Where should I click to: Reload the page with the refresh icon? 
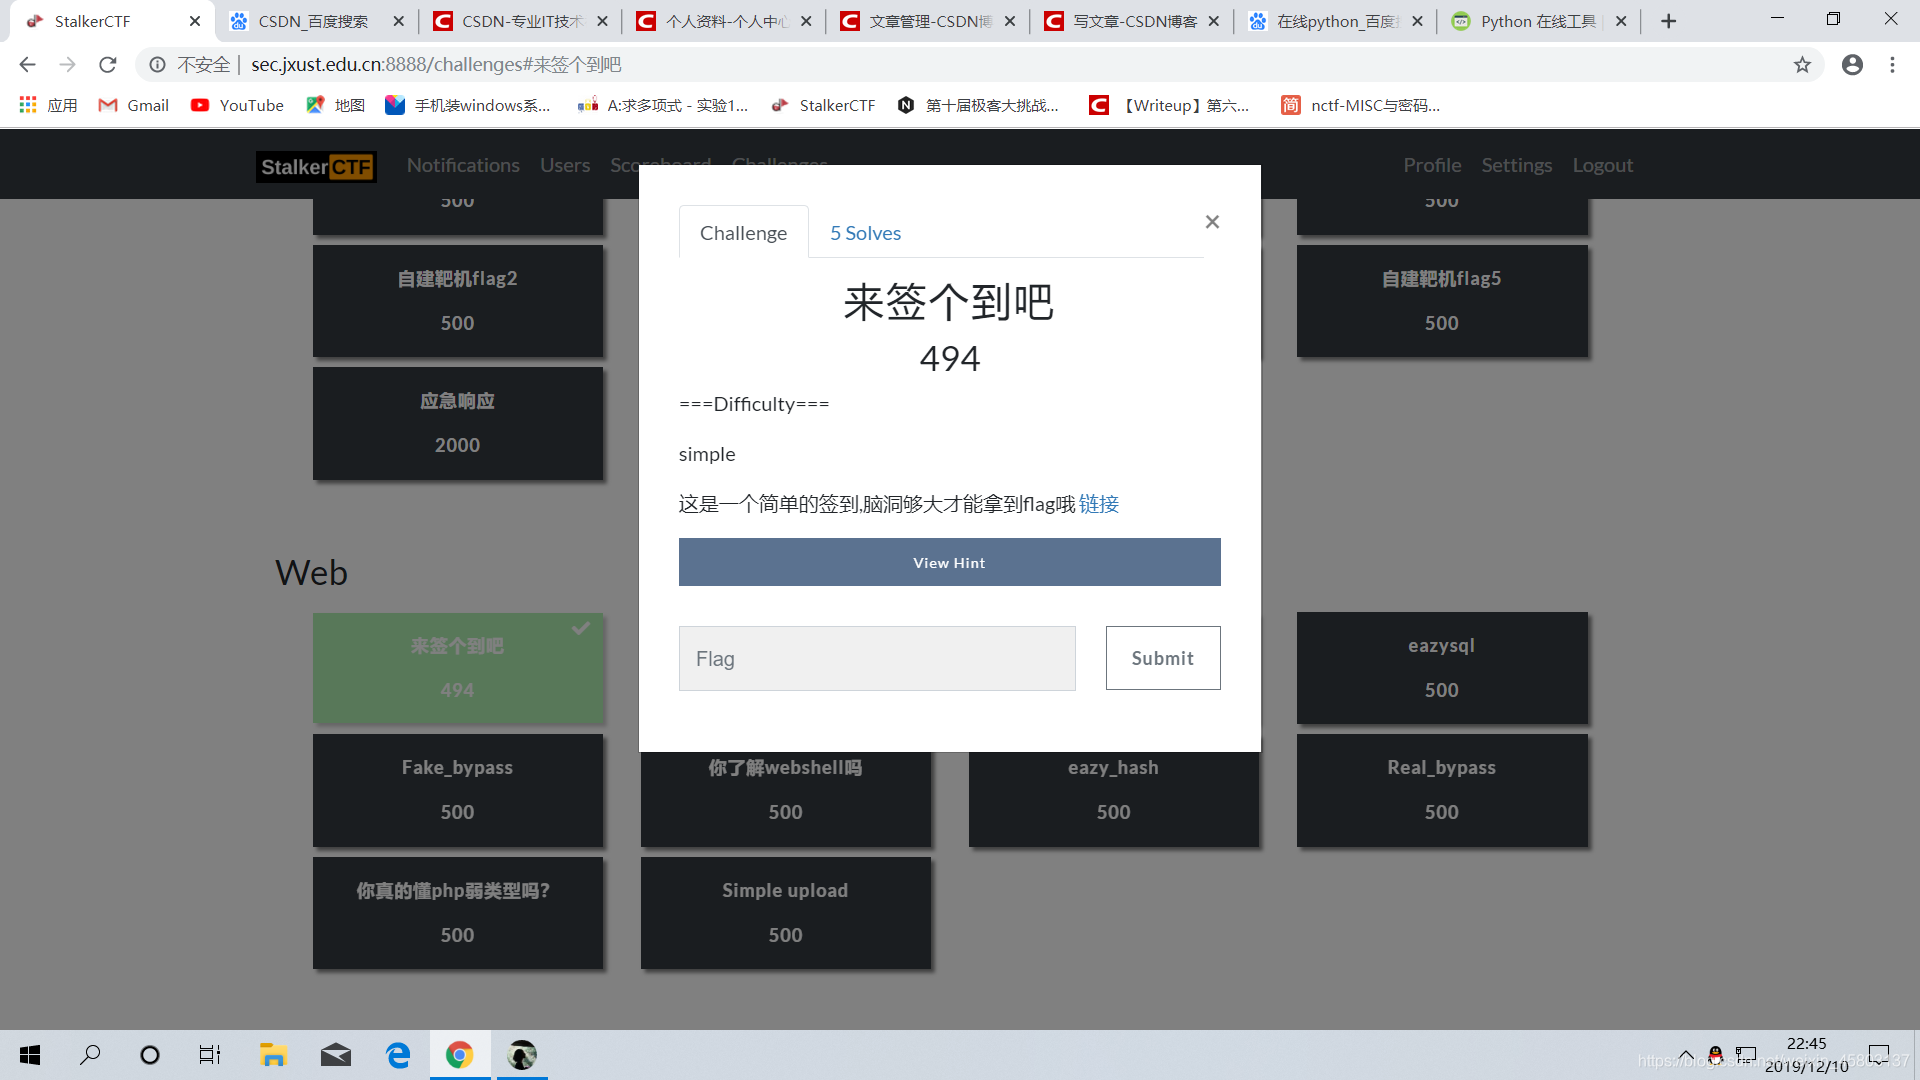coord(108,65)
